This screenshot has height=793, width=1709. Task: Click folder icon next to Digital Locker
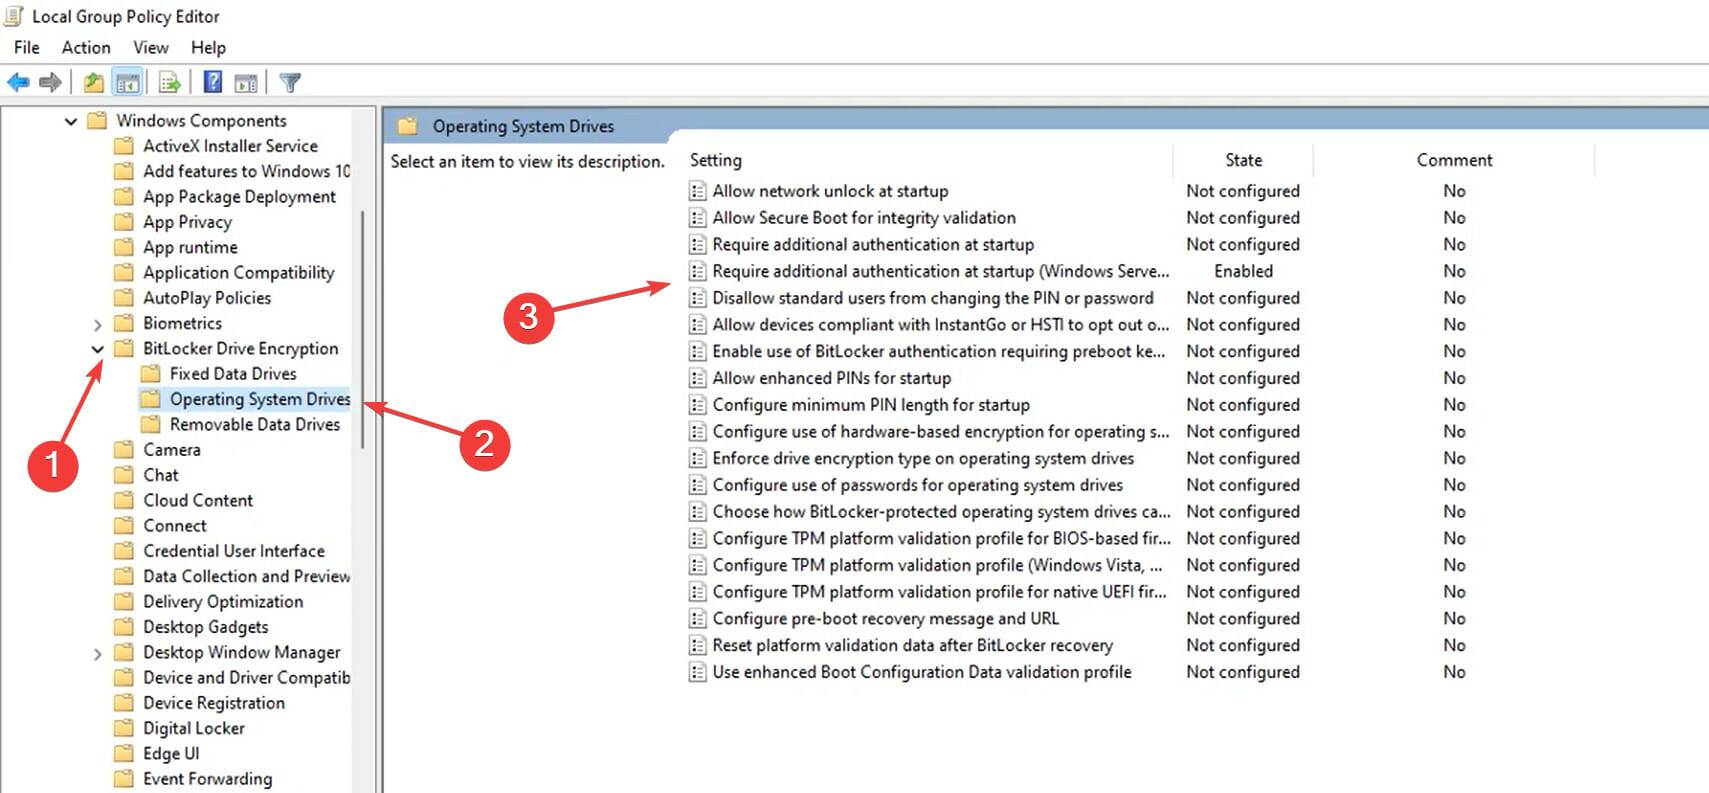(x=124, y=728)
